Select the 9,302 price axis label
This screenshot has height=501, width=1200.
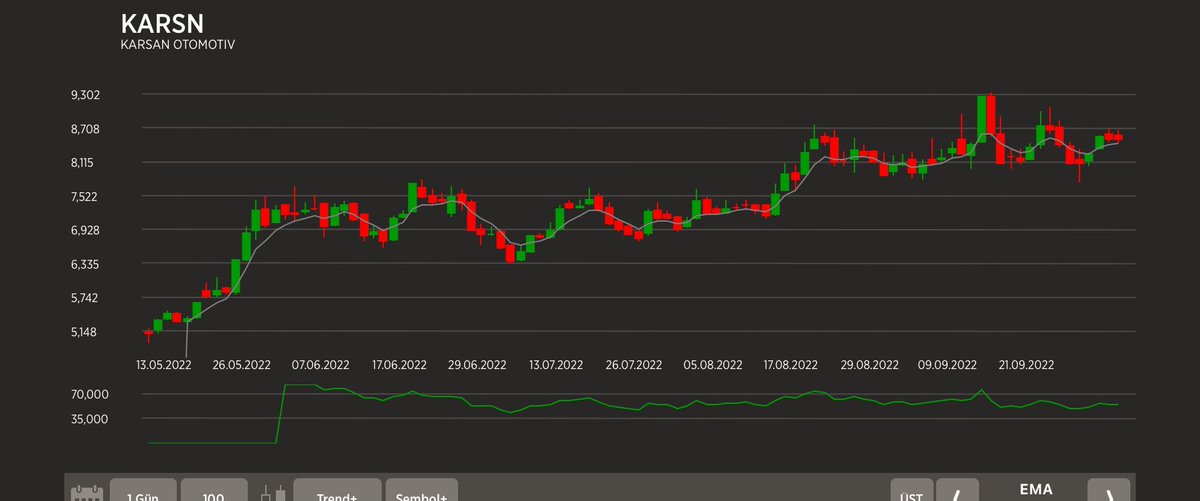(85, 95)
